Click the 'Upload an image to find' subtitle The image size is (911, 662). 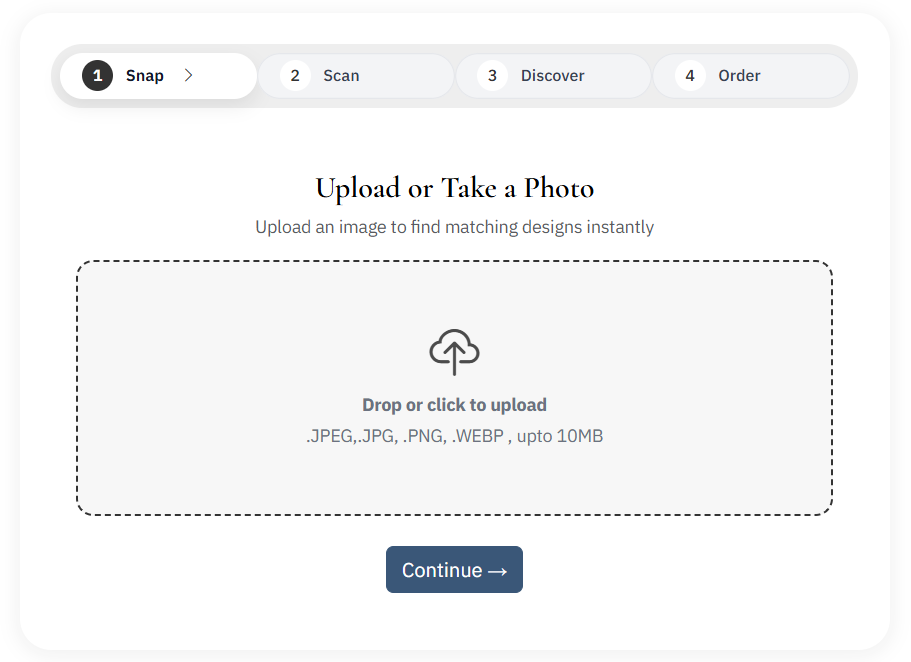(x=454, y=227)
